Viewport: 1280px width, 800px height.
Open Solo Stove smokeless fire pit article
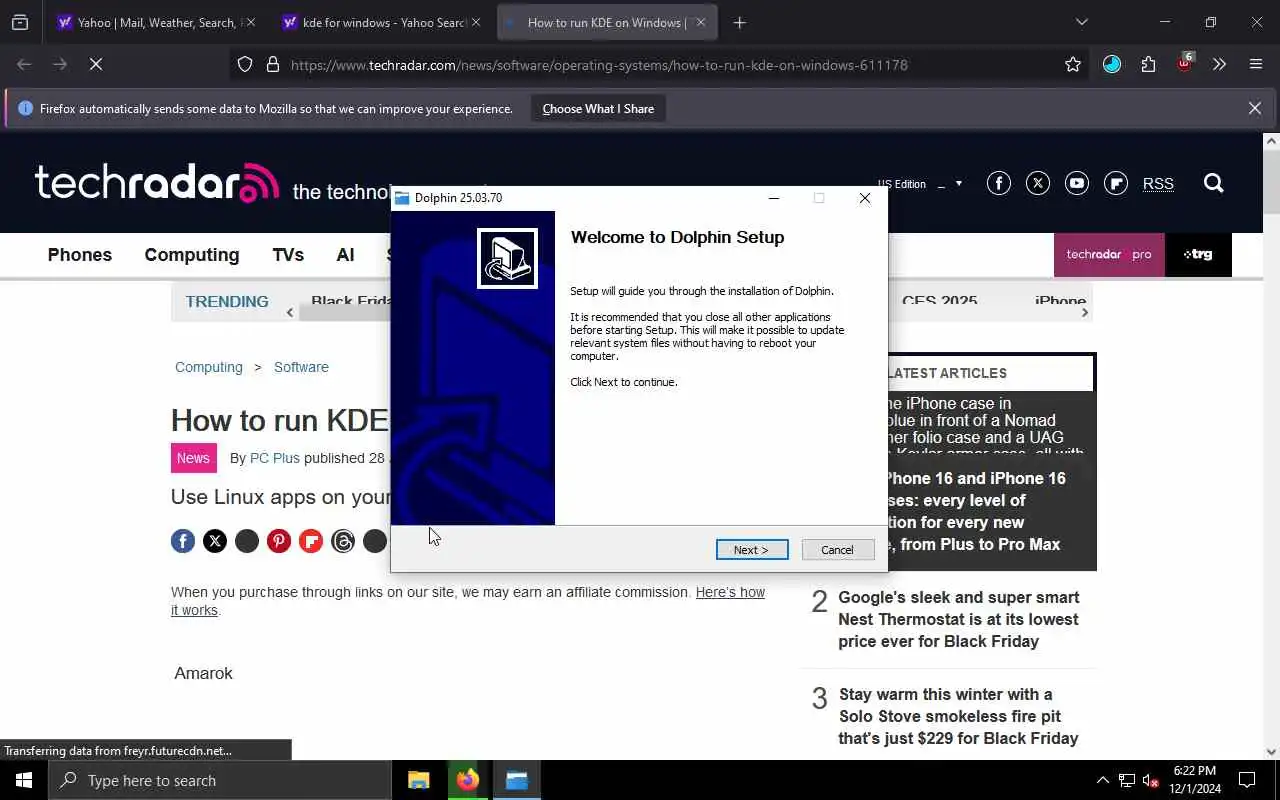(958, 716)
